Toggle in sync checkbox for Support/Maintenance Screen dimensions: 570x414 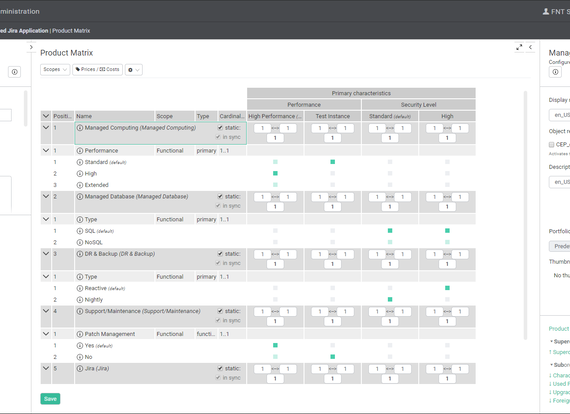click(x=218, y=320)
